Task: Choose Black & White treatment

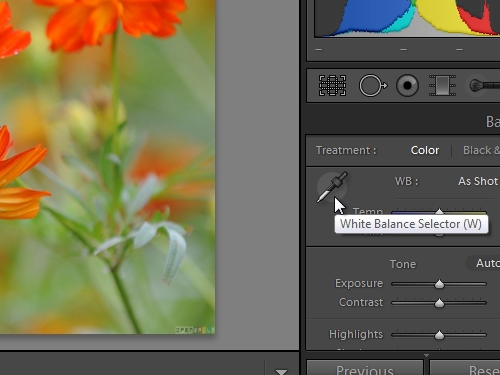Action: click(x=481, y=150)
